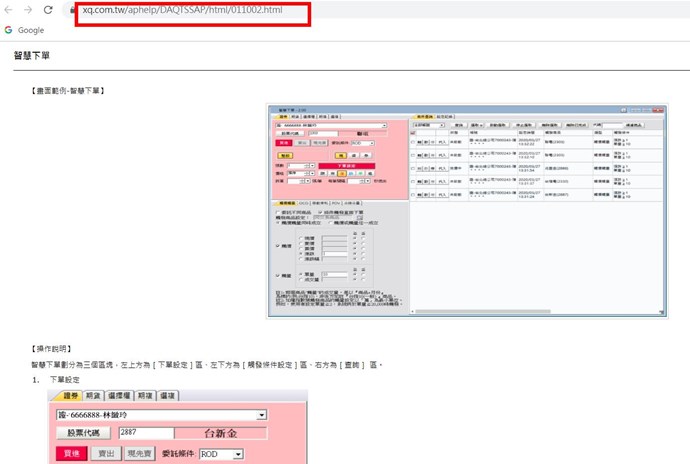Screen dimensions: 690x464
Task: Select the fourth tab 期複 in order settings
Action: pyautogui.click(x=145, y=395)
